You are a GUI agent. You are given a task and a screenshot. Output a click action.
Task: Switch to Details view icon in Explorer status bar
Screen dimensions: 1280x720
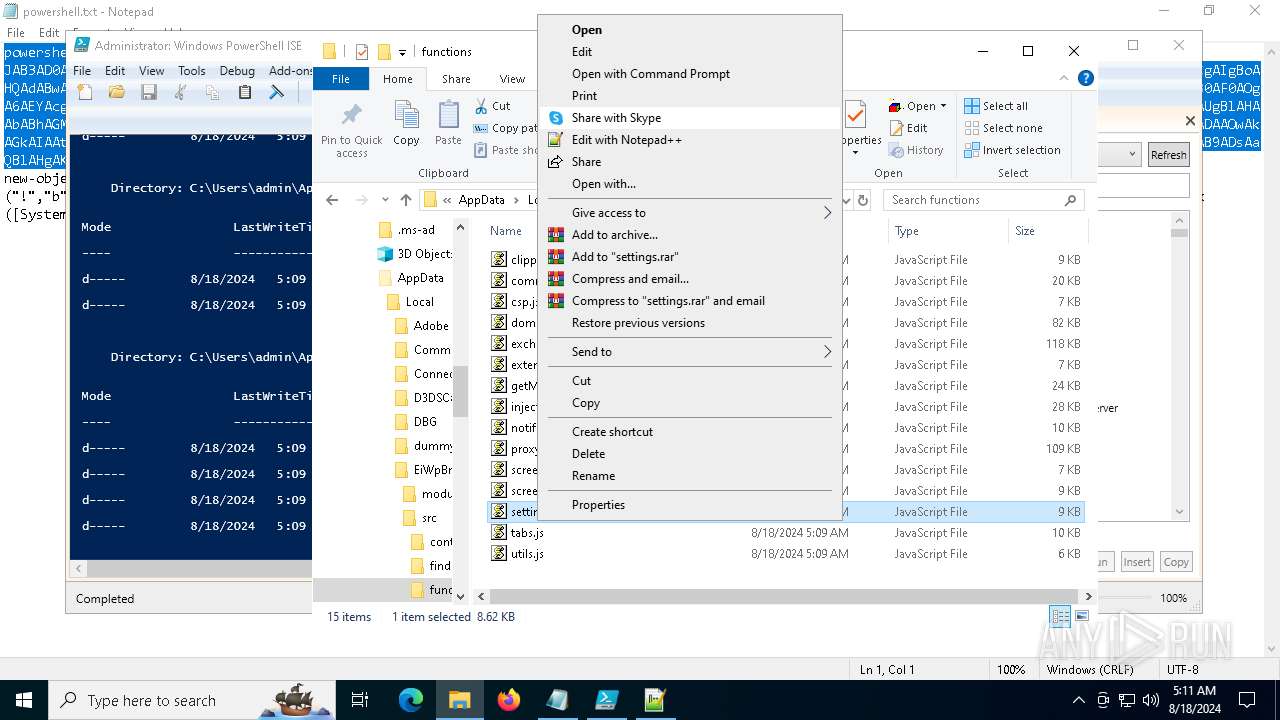[1059, 617]
